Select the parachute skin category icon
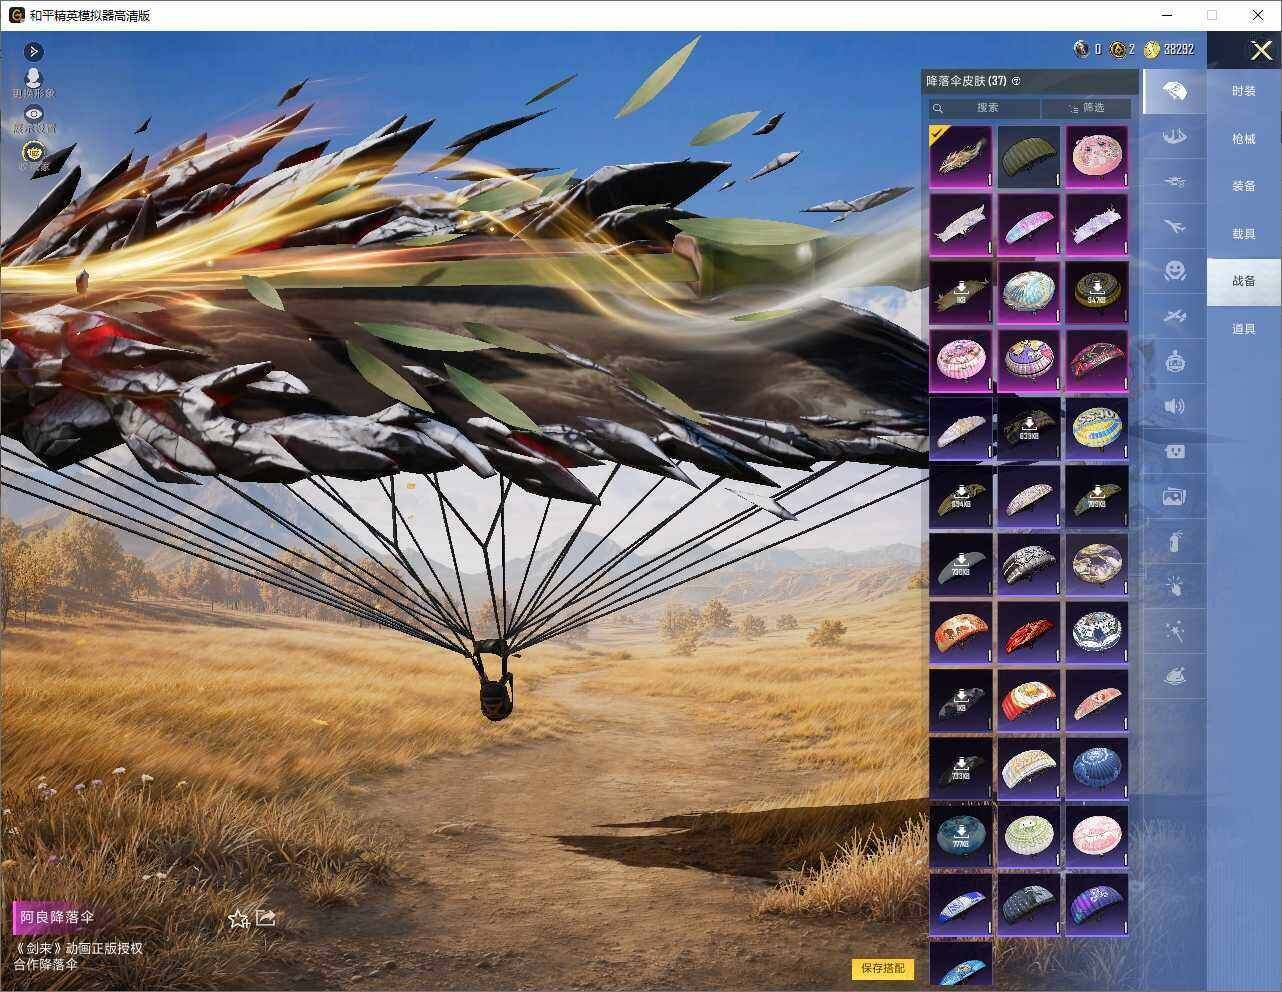Screen dimensions: 1282x992 pos(1175,92)
